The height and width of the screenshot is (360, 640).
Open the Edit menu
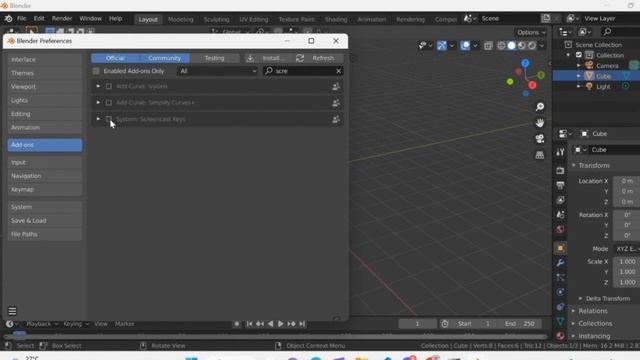click(39, 18)
